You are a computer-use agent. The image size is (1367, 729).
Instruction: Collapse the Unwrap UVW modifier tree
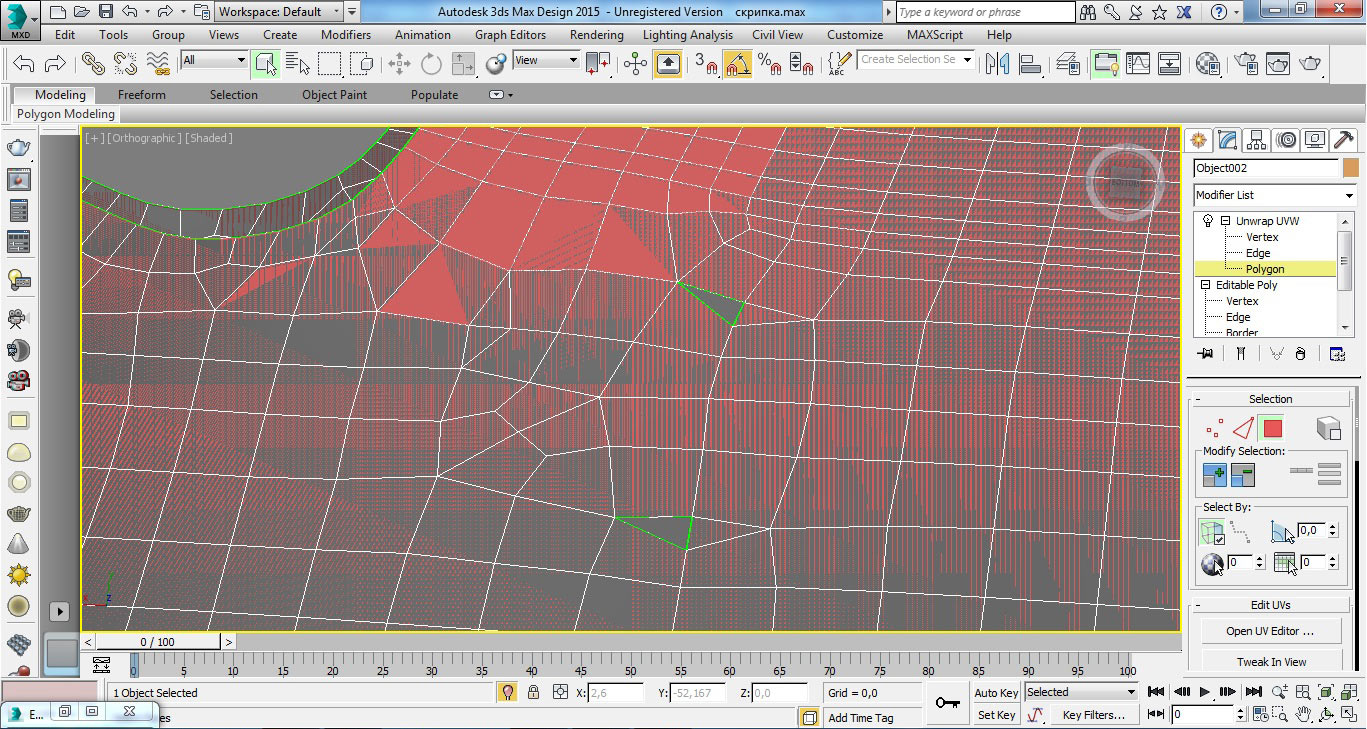pyautogui.click(x=1224, y=221)
